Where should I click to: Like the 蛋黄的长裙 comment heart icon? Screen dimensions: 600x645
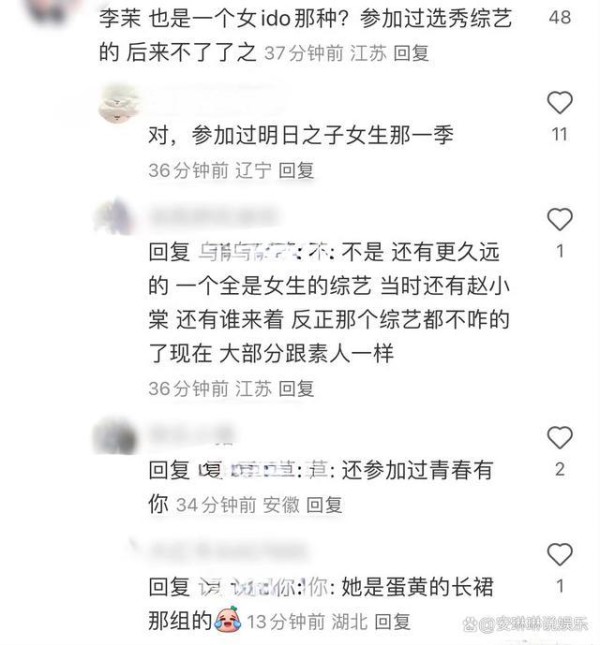point(559,554)
